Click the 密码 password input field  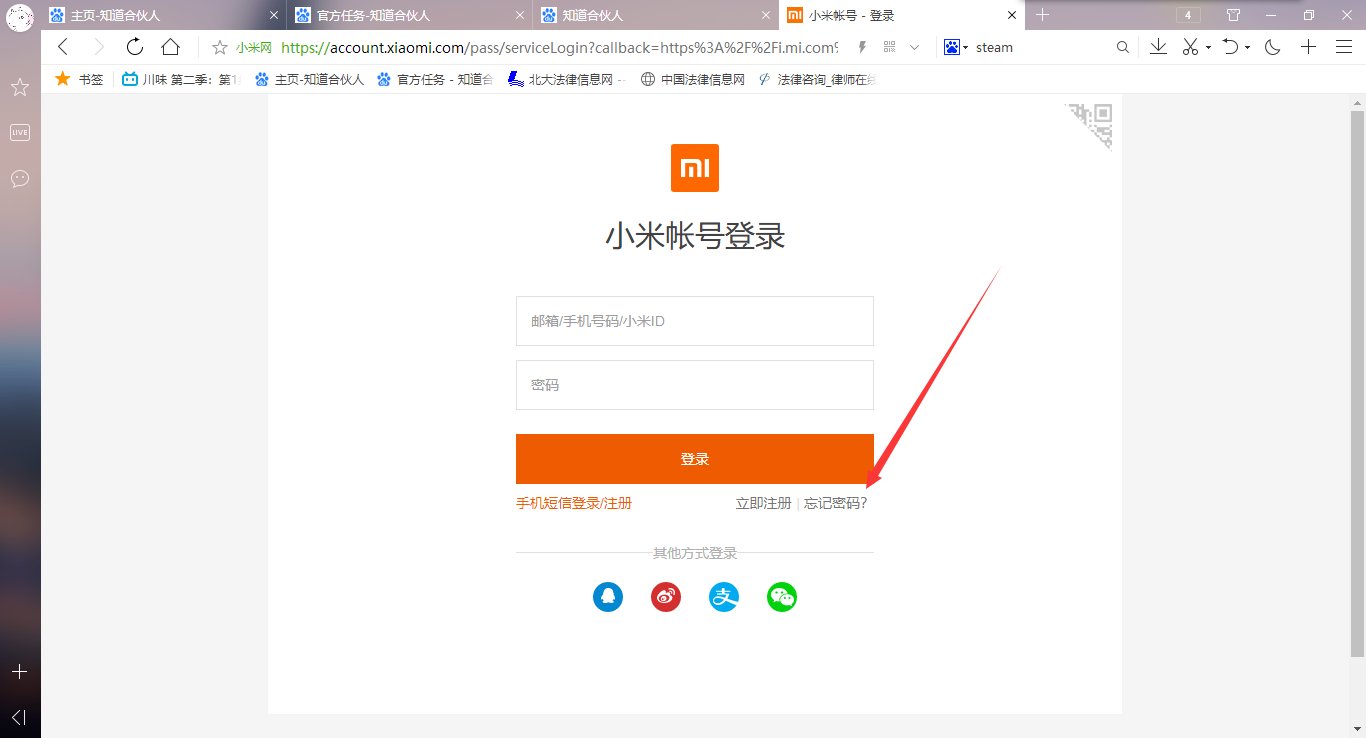coord(694,385)
